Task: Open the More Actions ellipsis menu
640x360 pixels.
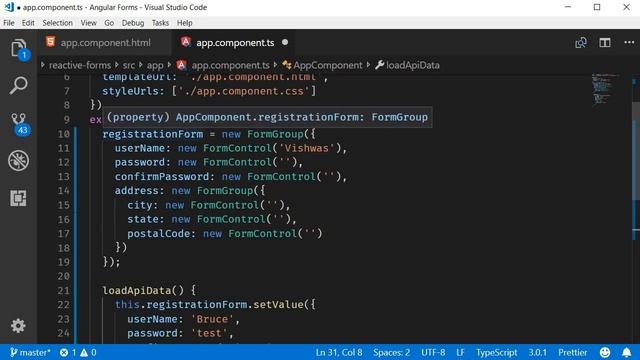Action: click(629, 42)
